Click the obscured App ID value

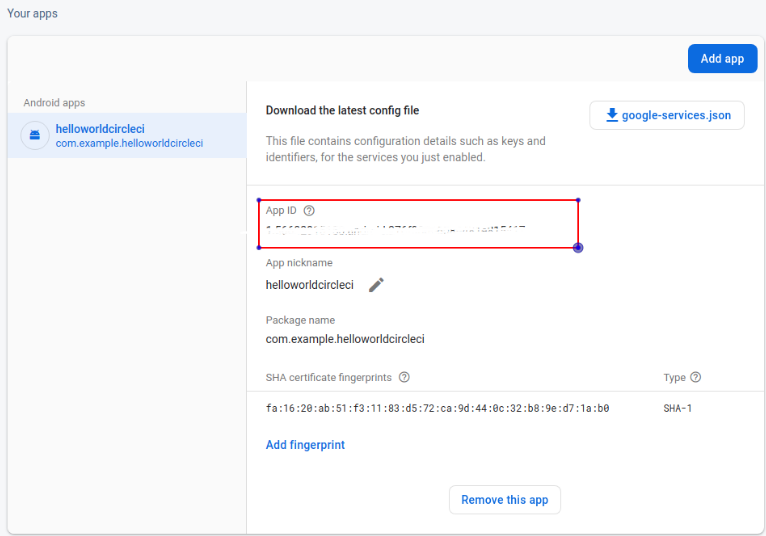(x=395, y=230)
